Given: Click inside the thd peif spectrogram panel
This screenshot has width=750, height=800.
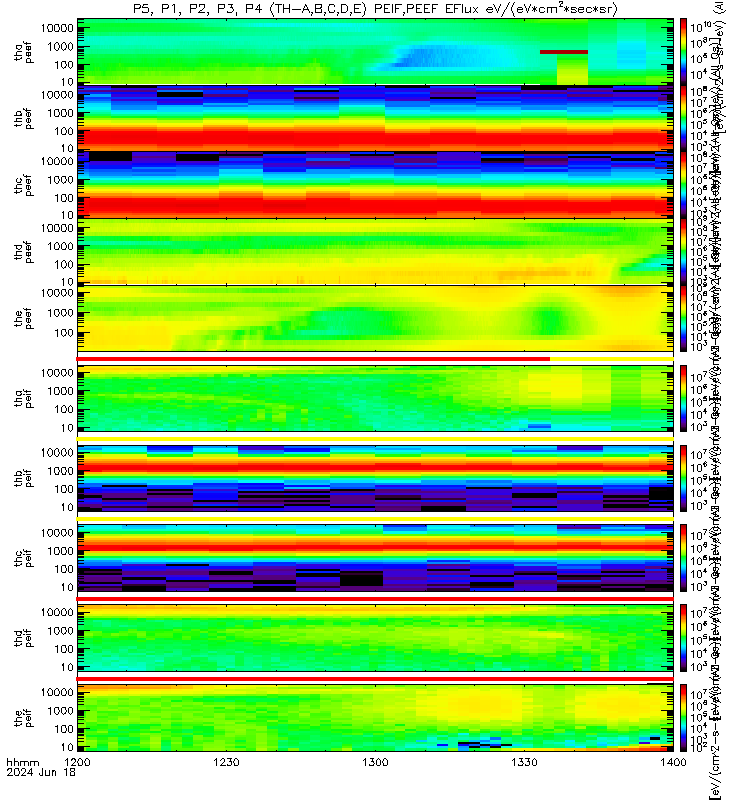Looking at the screenshot, I should [375, 638].
